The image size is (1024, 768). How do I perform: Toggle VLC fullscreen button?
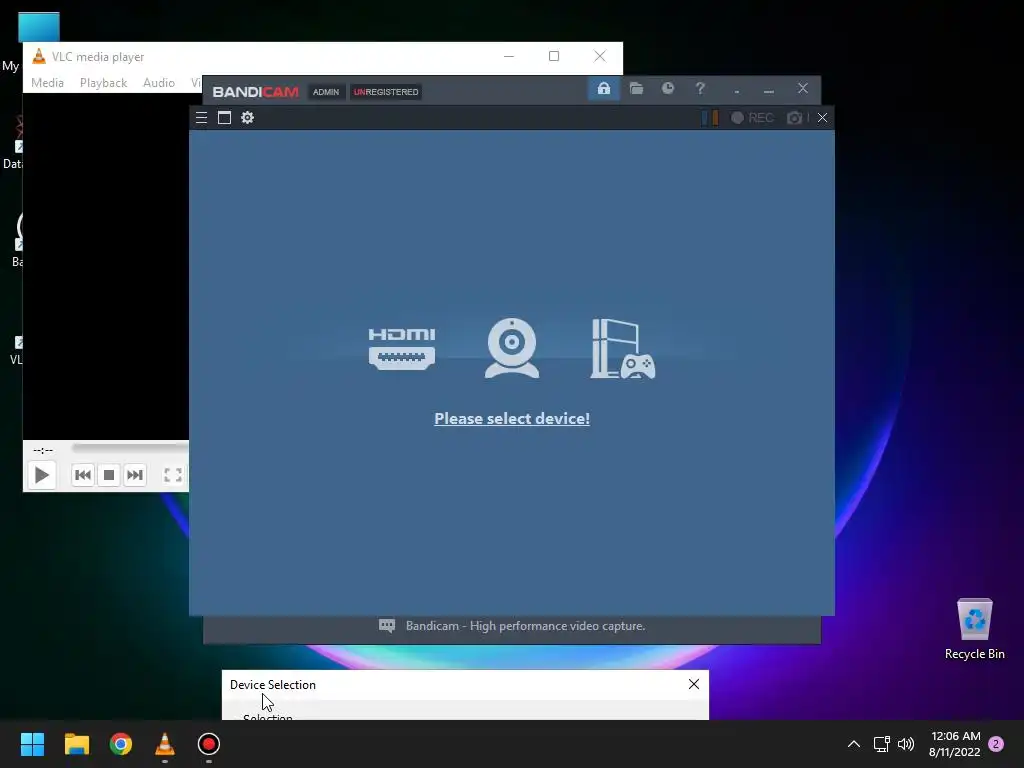[172, 475]
